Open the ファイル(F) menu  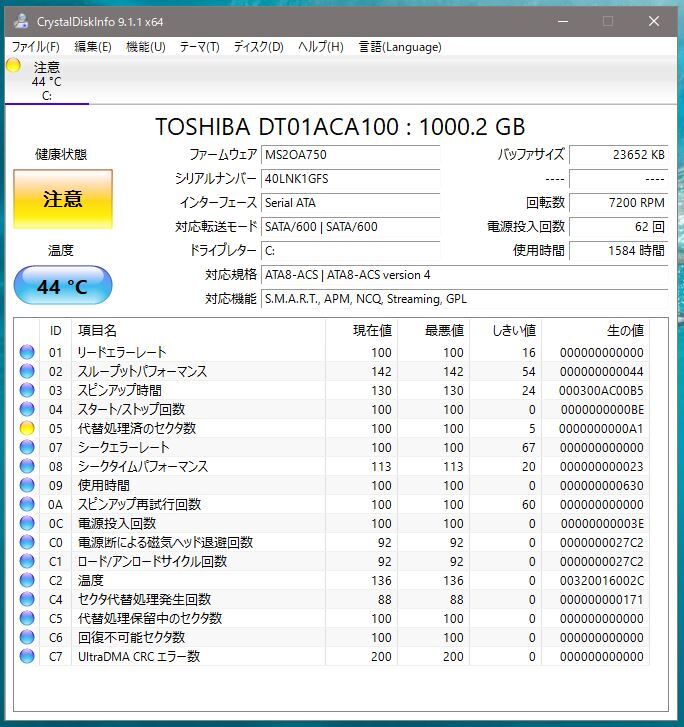pos(36,47)
